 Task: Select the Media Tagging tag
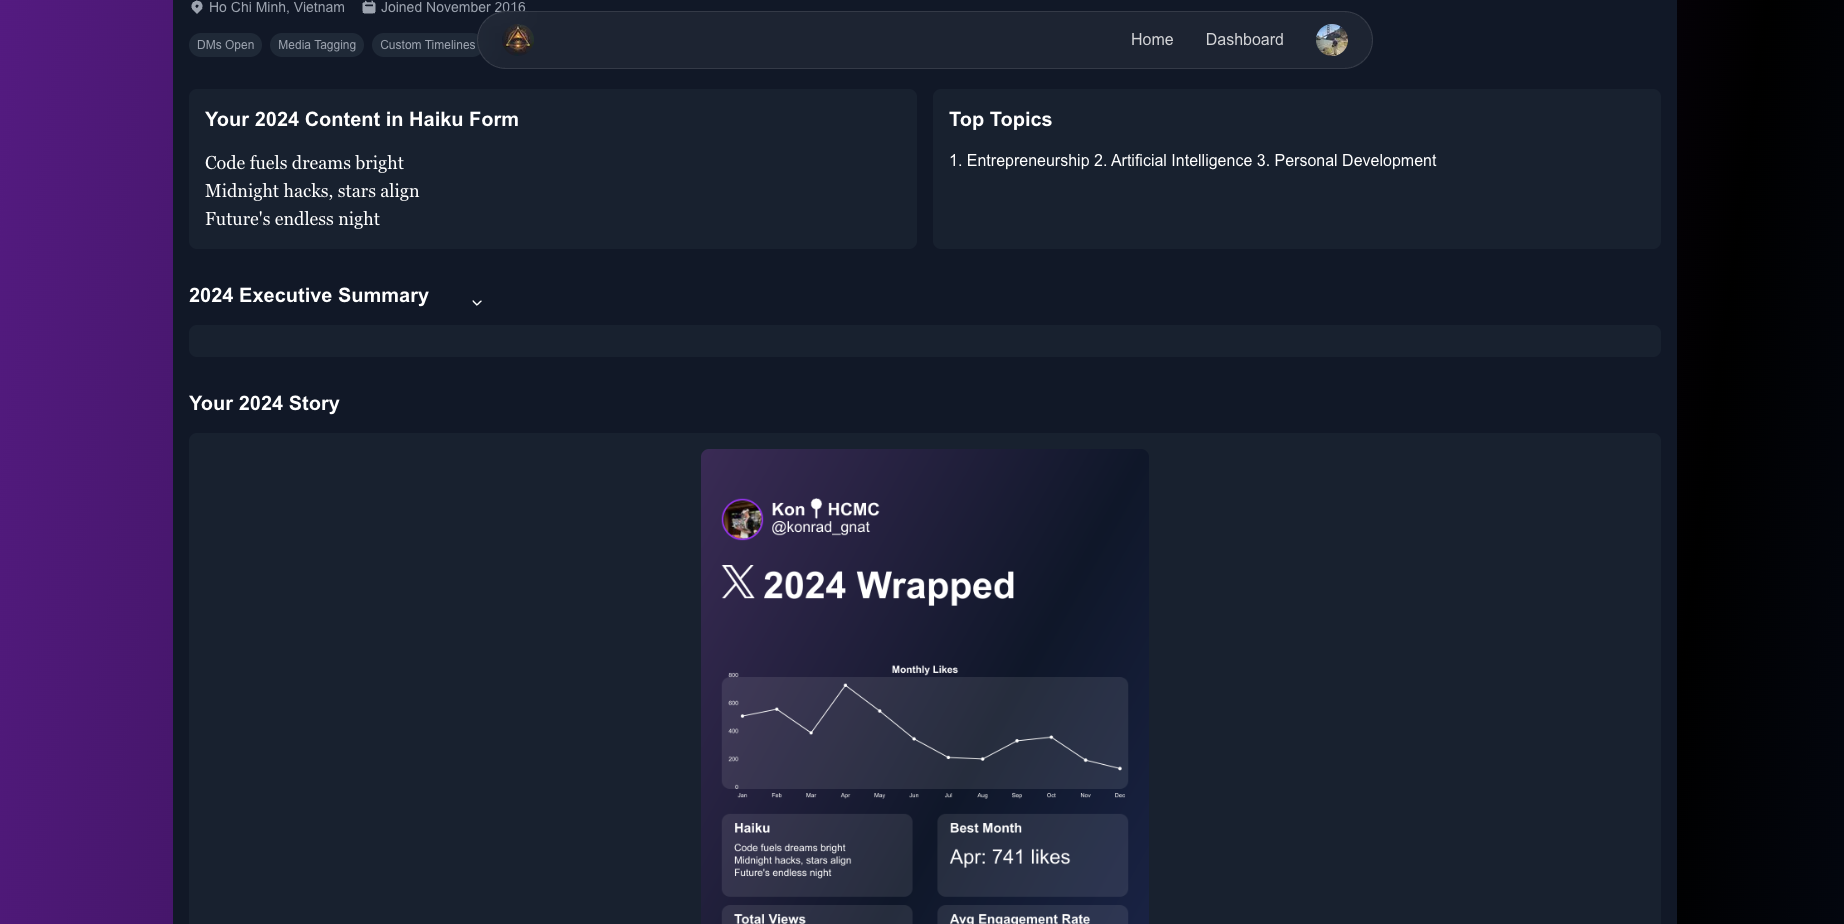pos(317,45)
